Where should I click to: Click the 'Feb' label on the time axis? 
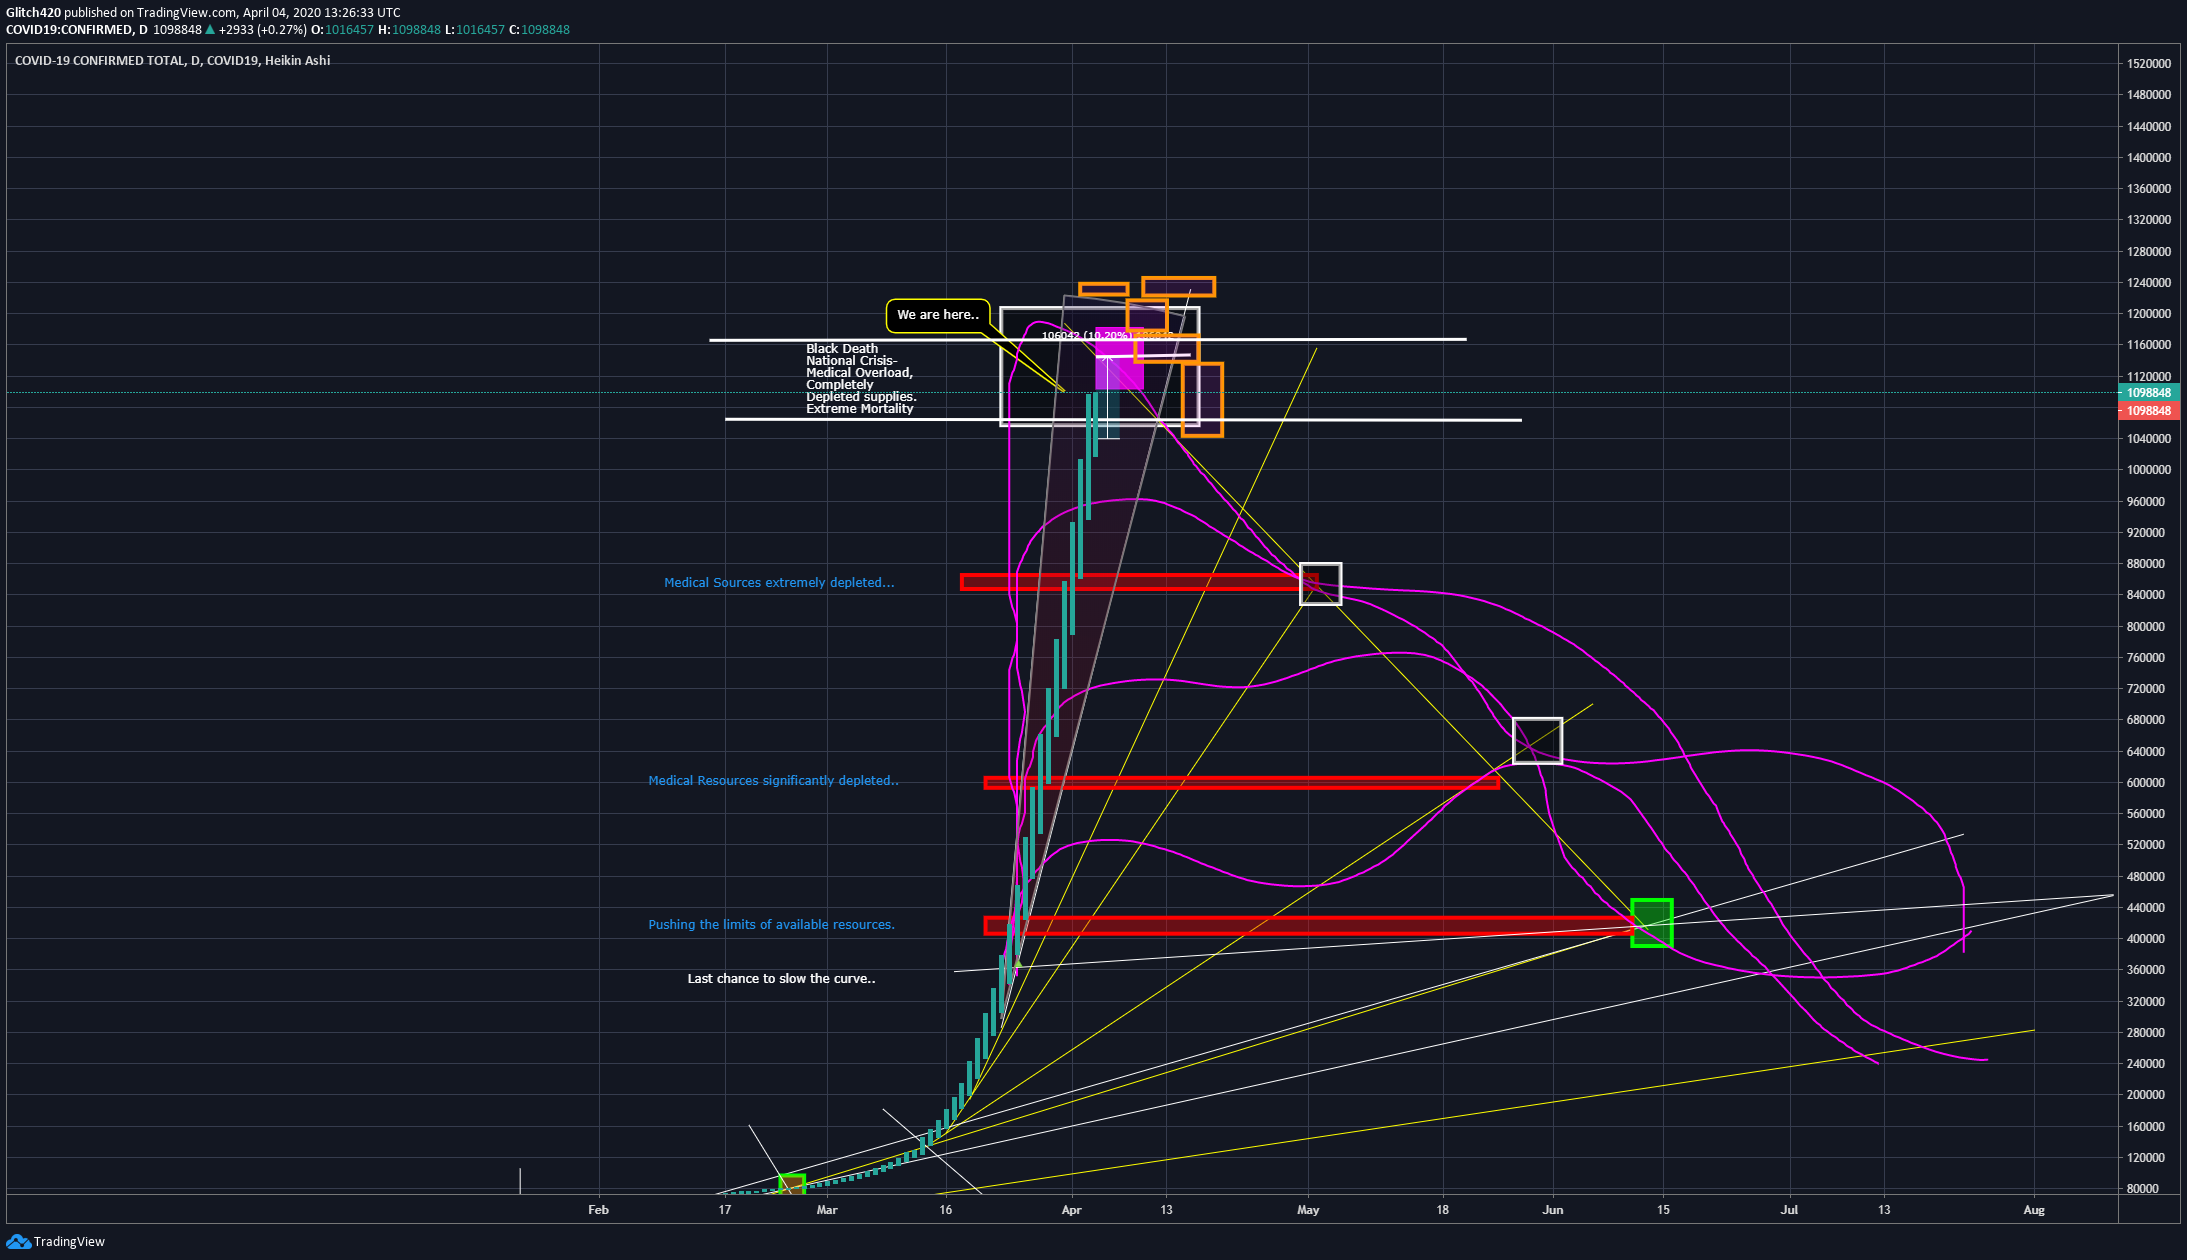(x=598, y=1210)
